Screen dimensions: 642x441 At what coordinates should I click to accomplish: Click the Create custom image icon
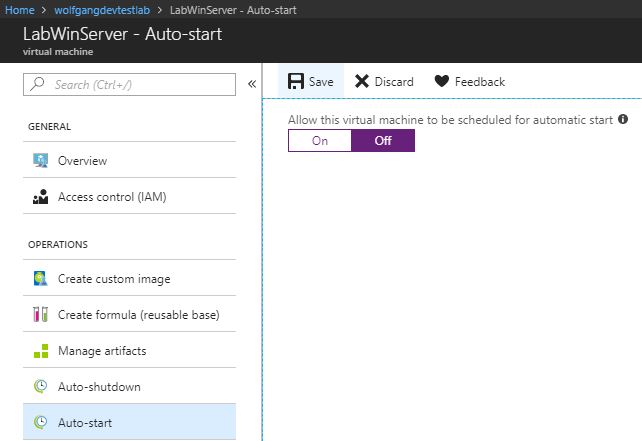coord(41,278)
